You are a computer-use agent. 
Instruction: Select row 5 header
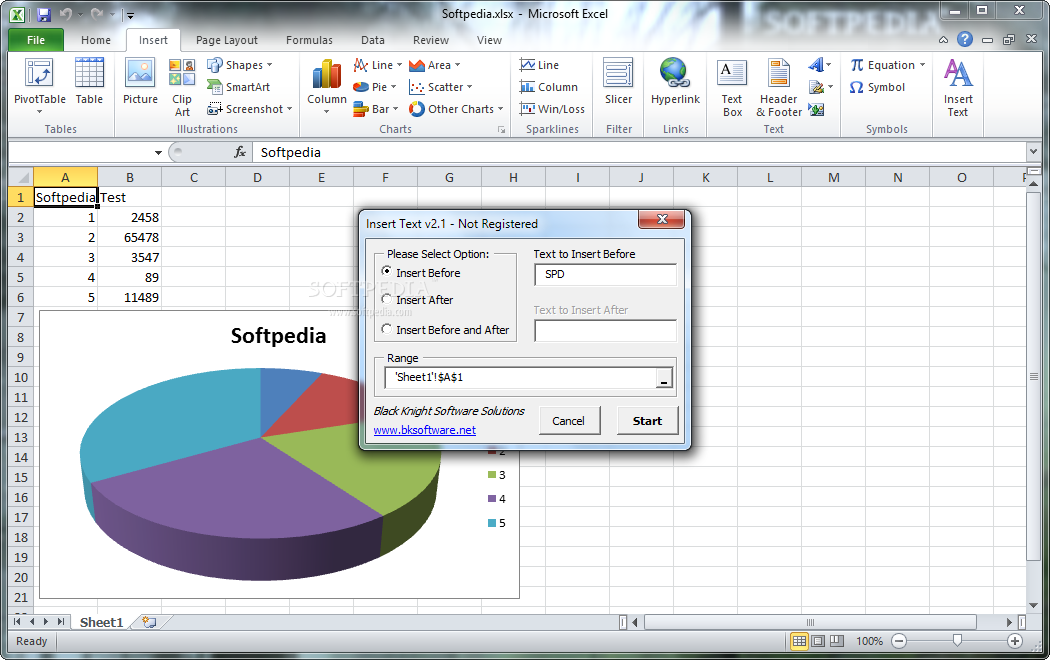click(20, 278)
